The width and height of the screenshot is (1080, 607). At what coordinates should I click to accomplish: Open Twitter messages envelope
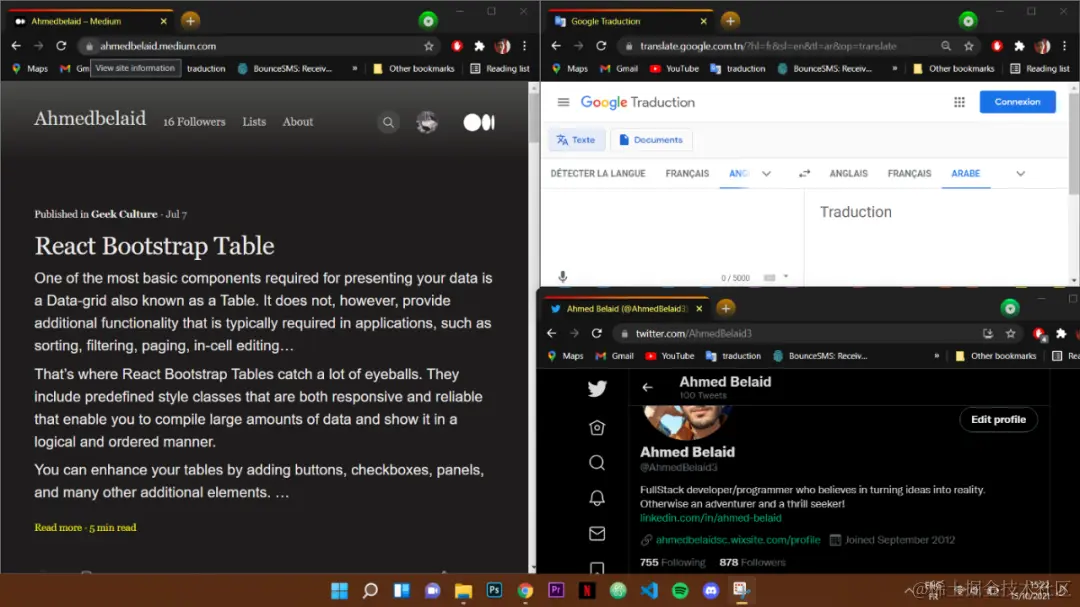[x=597, y=533]
